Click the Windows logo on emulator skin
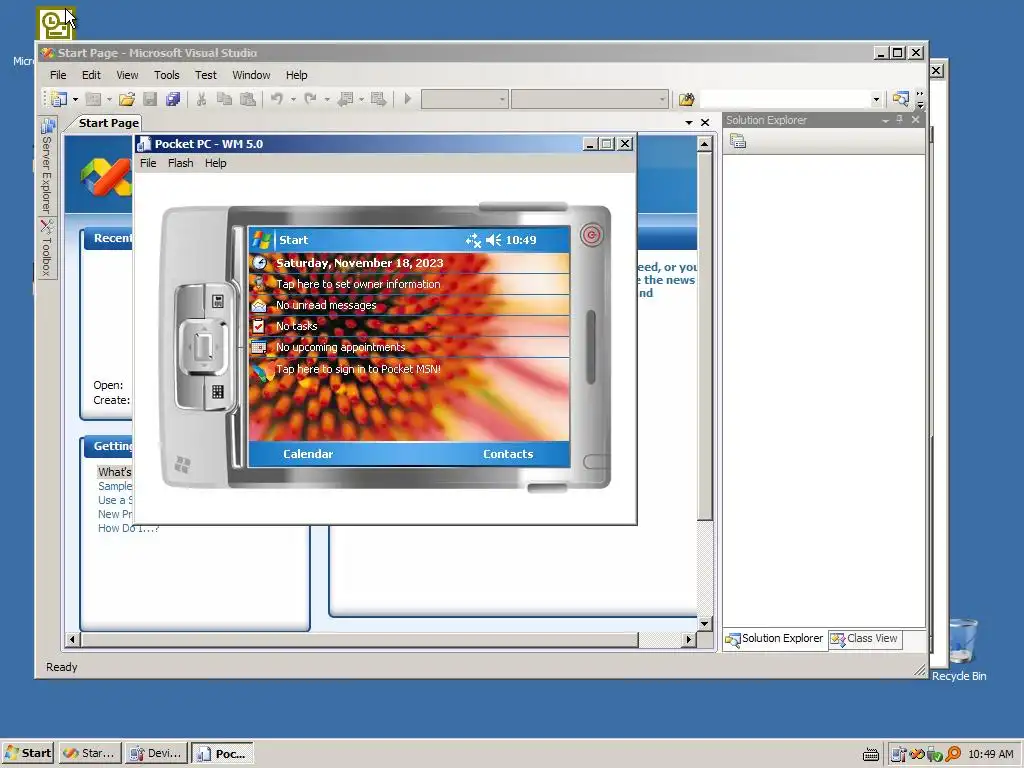 (x=182, y=464)
